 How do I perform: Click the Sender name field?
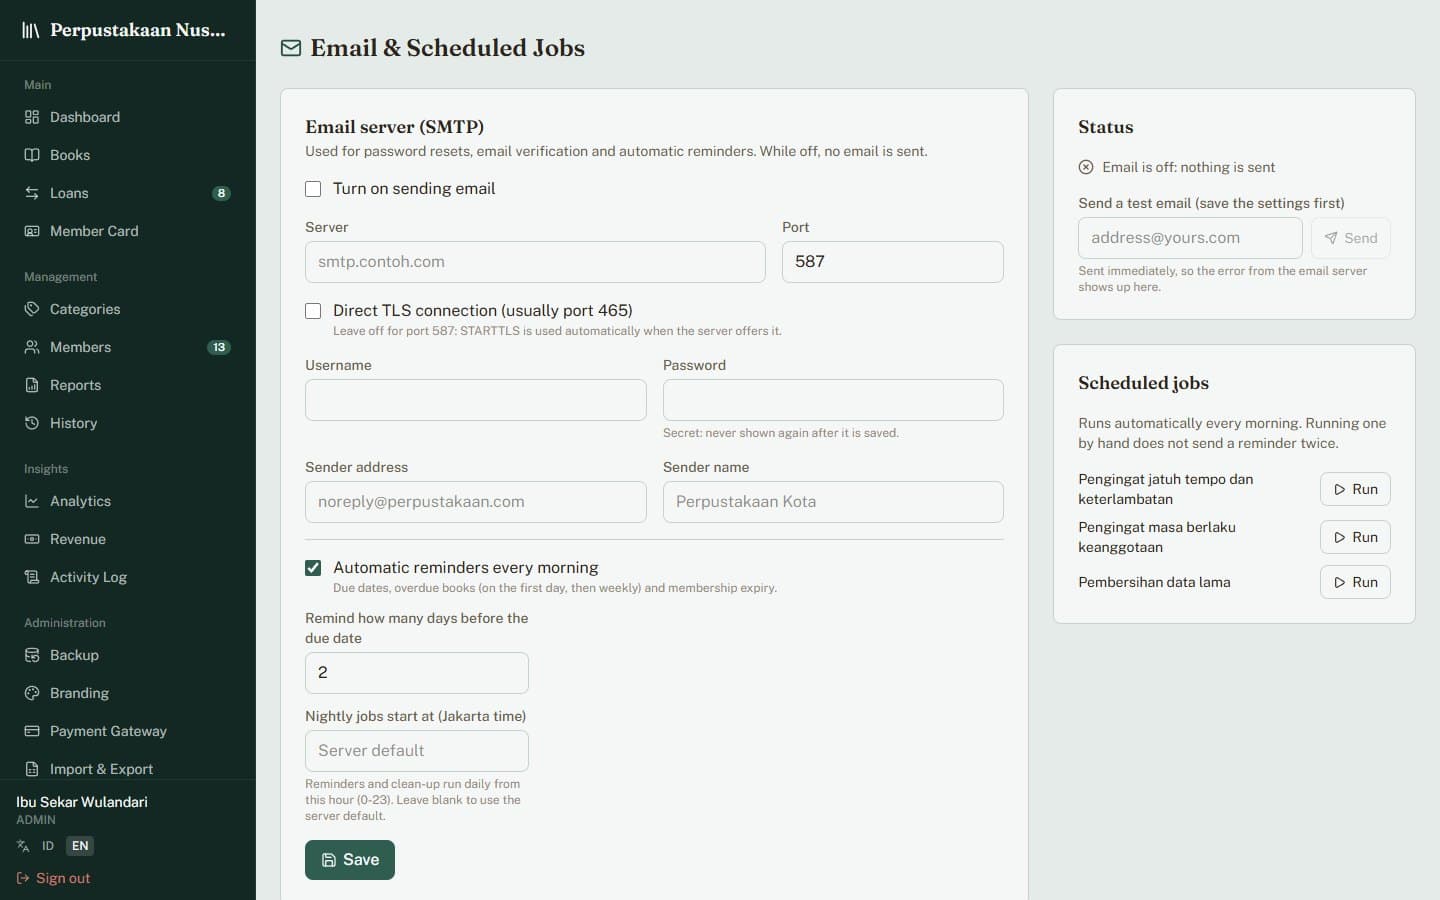click(833, 502)
